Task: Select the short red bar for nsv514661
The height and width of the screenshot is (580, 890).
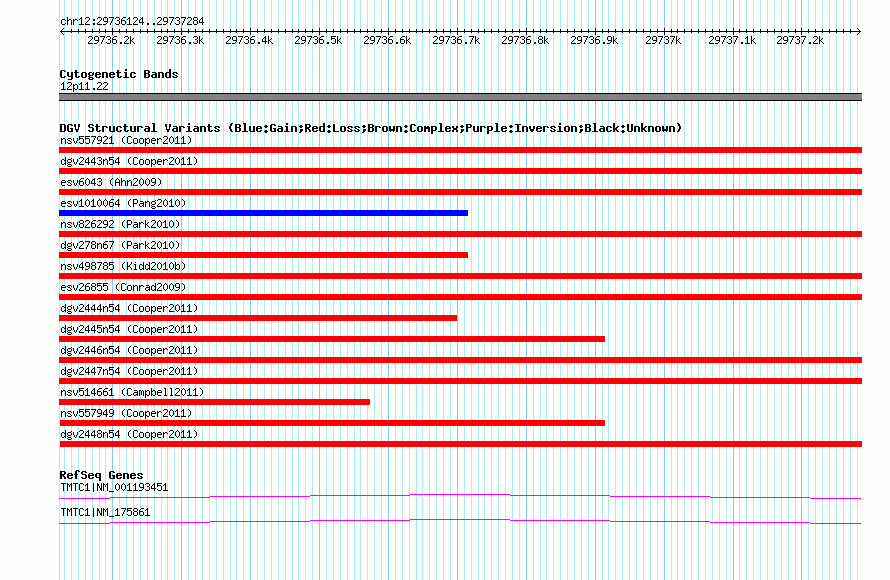Action: 215,402
